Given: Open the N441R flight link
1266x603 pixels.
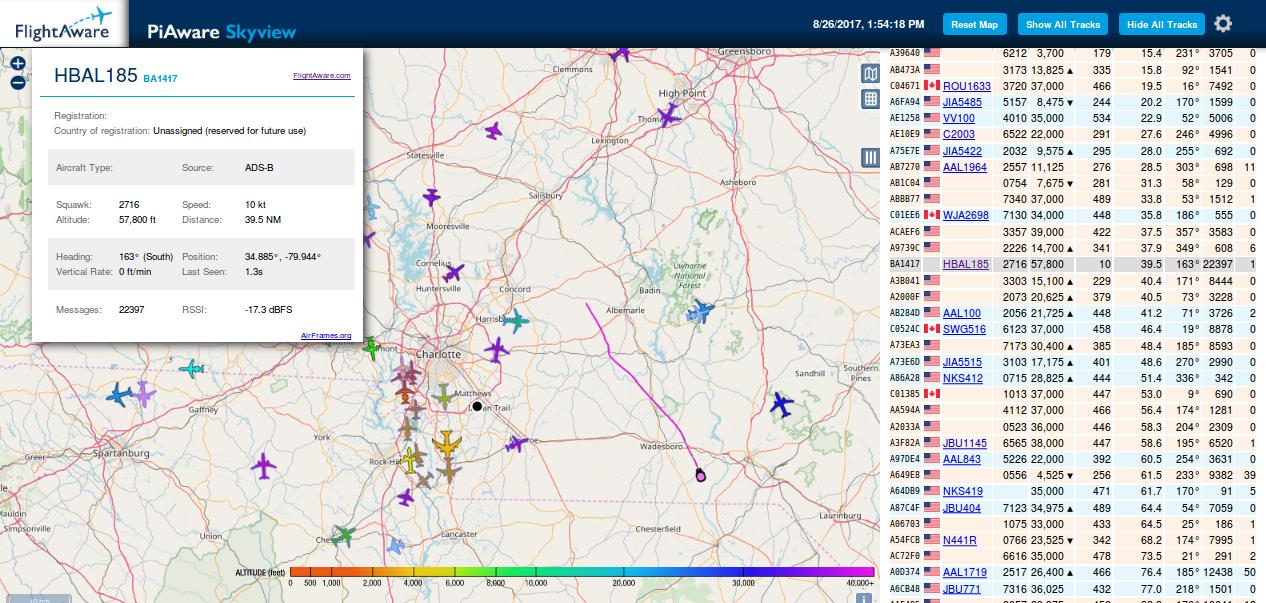Looking at the screenshot, I should [x=960, y=540].
